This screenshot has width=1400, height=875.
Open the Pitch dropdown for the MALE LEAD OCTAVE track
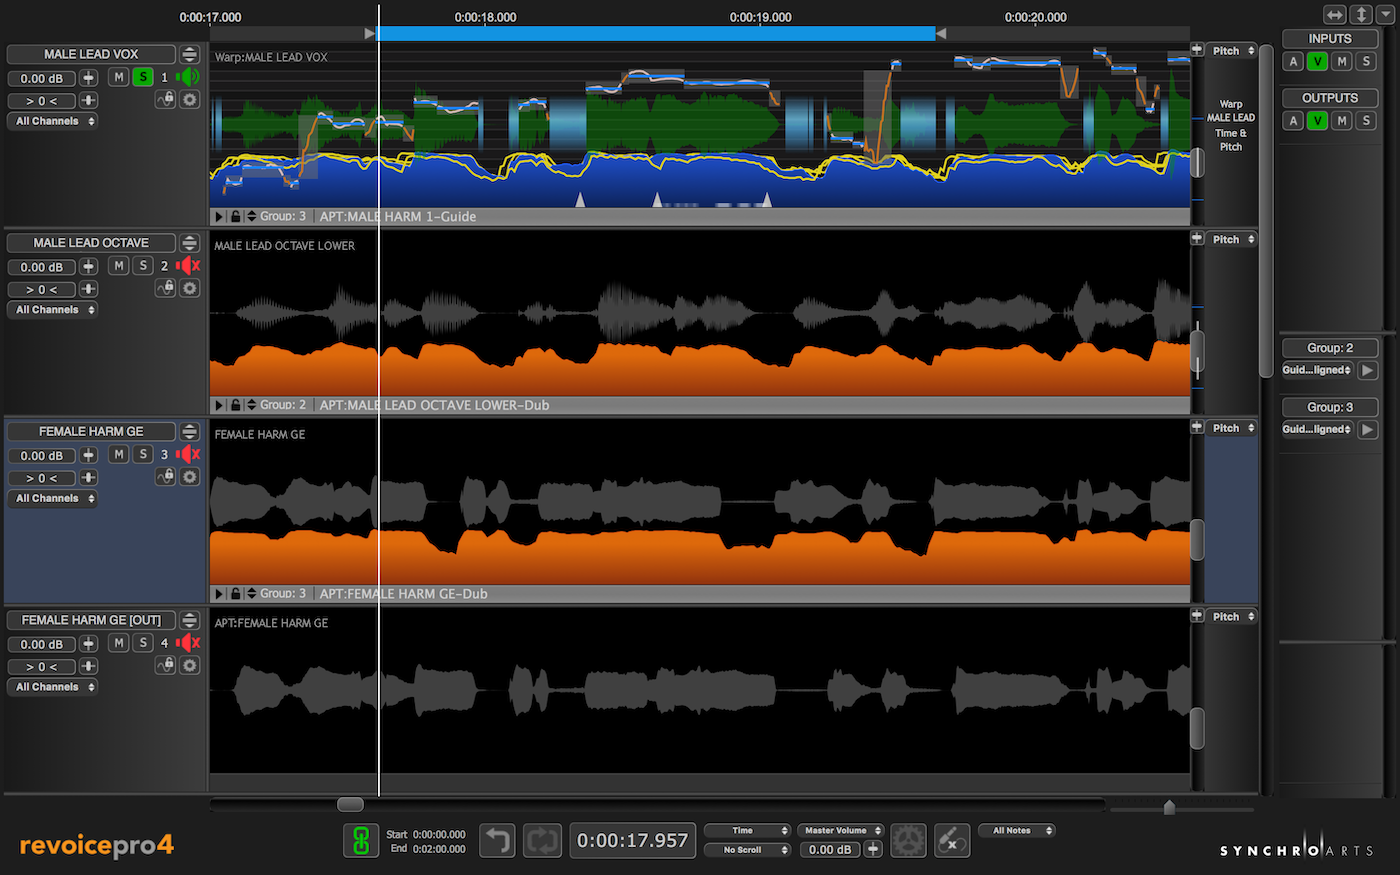[1230, 239]
